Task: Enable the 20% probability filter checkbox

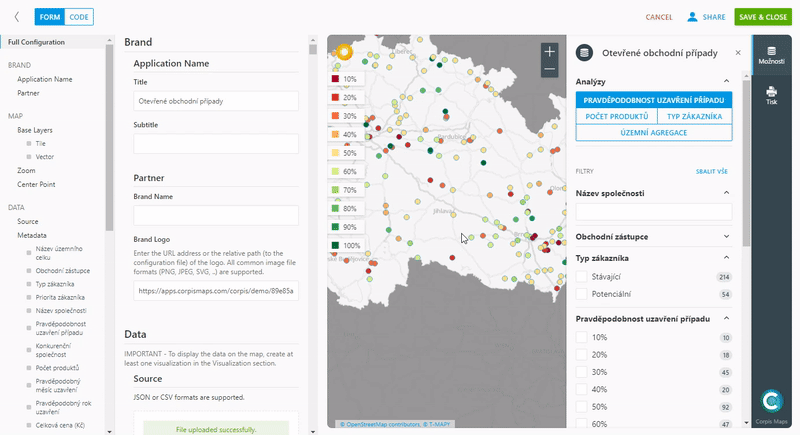Action: click(581, 354)
